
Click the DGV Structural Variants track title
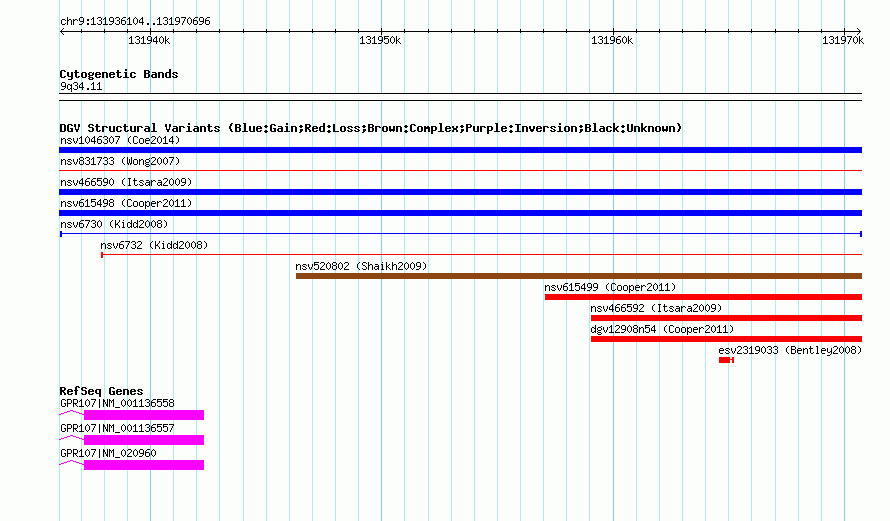pos(371,128)
